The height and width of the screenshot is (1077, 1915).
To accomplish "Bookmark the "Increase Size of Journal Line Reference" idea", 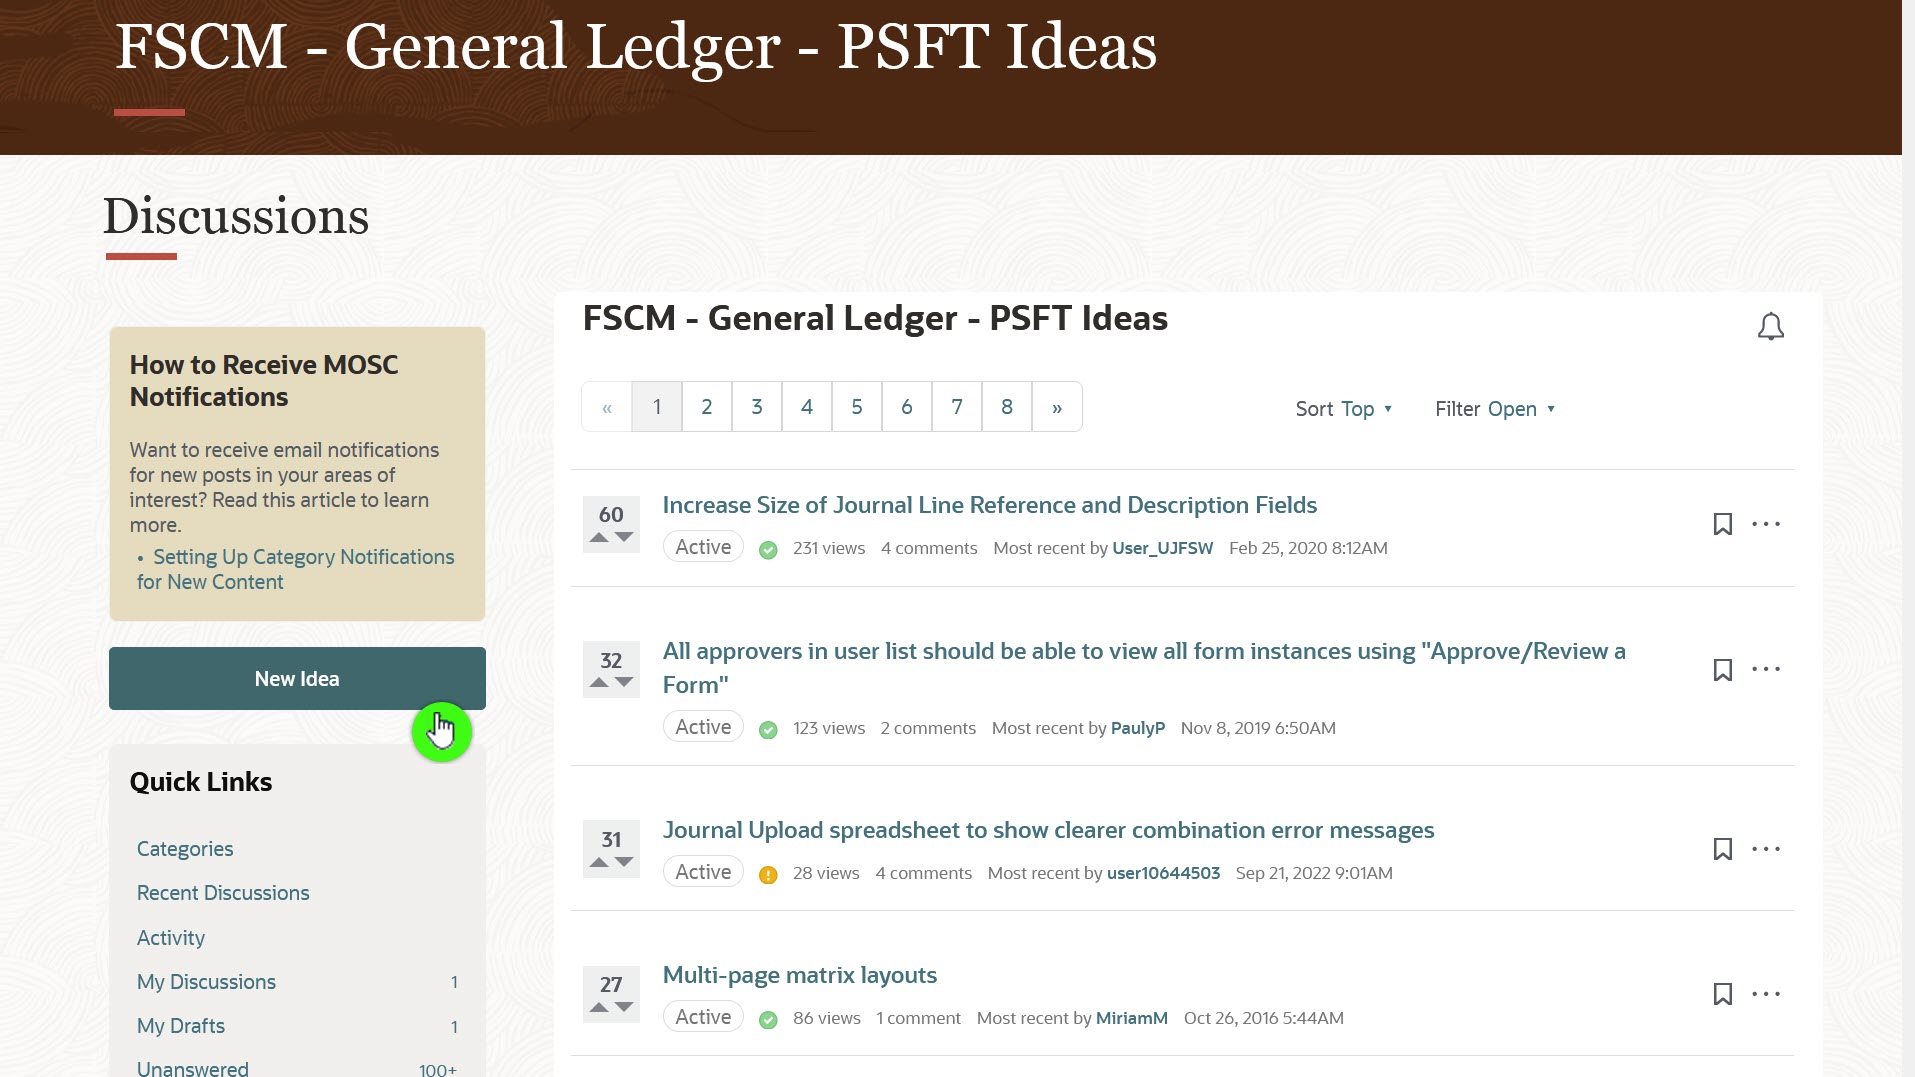I will (x=1723, y=523).
